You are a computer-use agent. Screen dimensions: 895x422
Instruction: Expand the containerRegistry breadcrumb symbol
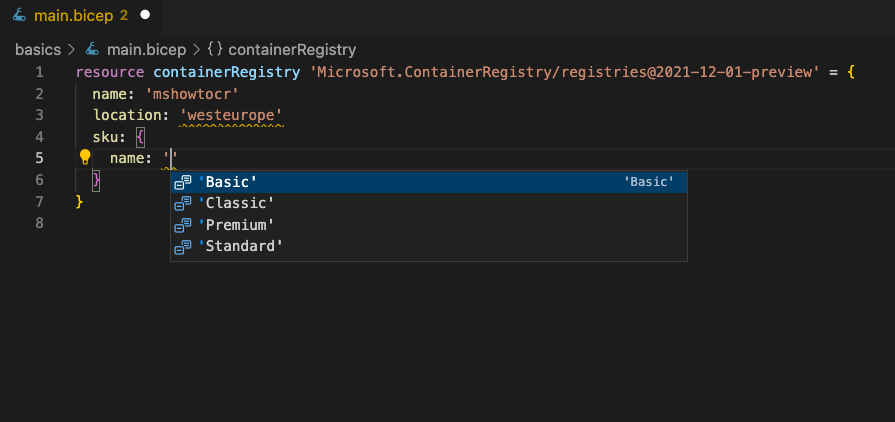pos(292,50)
